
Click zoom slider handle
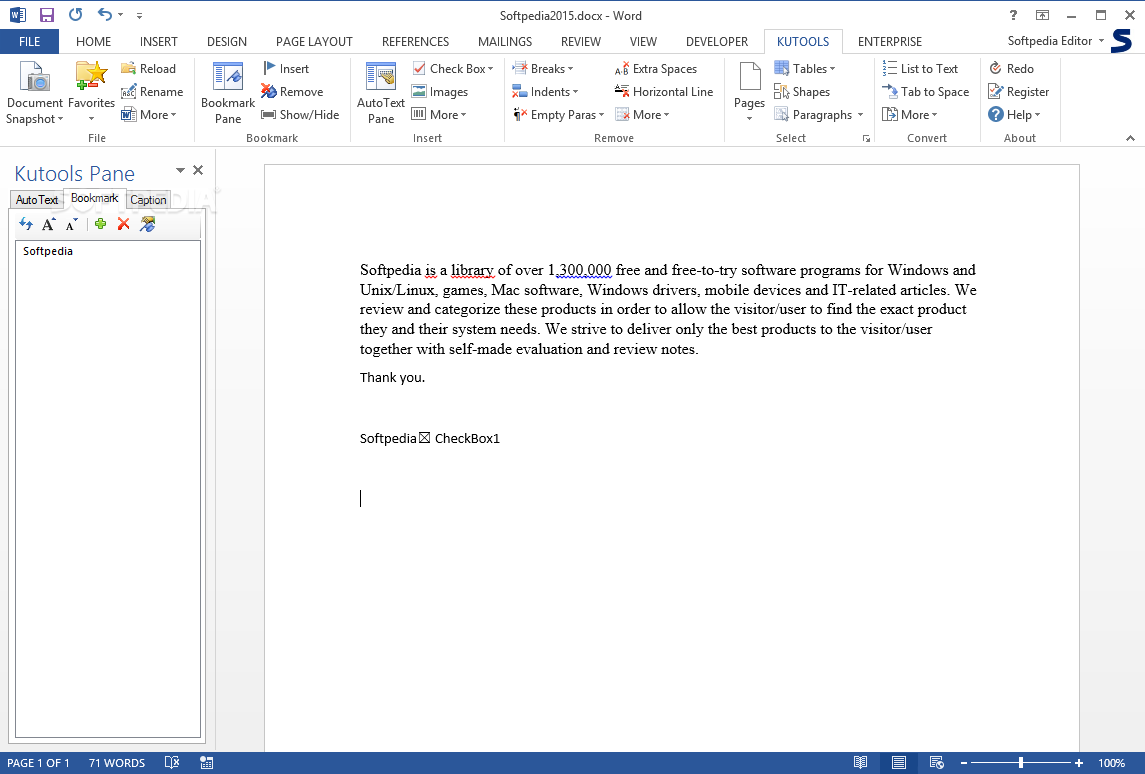[x=1021, y=763]
